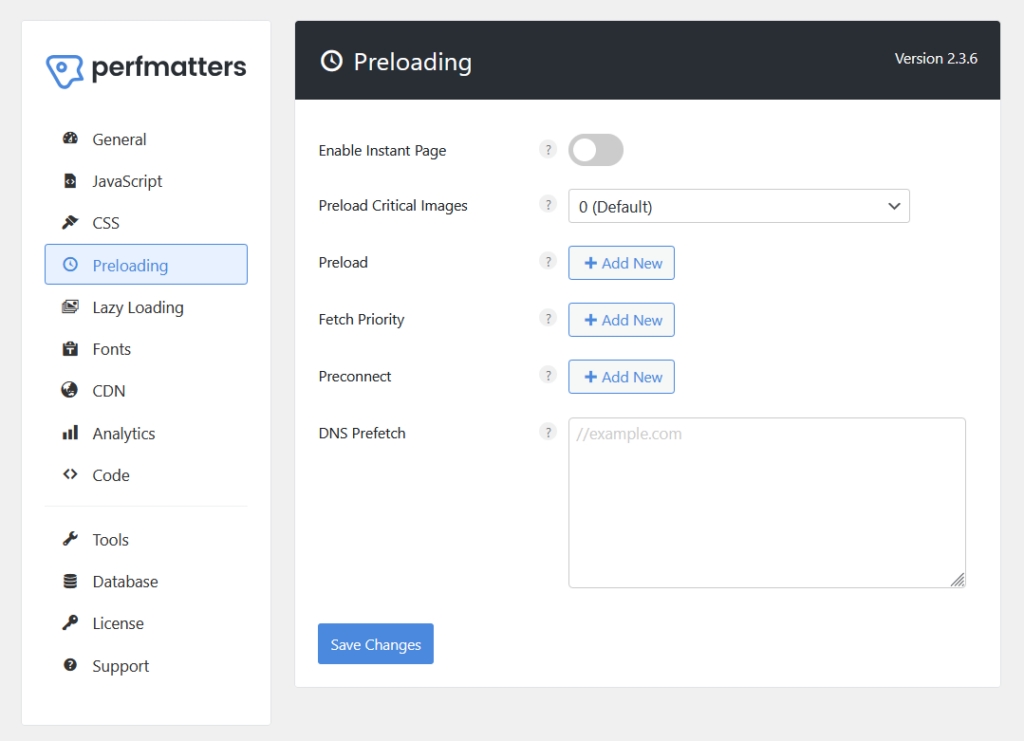Add new Preload entry

click(621, 263)
